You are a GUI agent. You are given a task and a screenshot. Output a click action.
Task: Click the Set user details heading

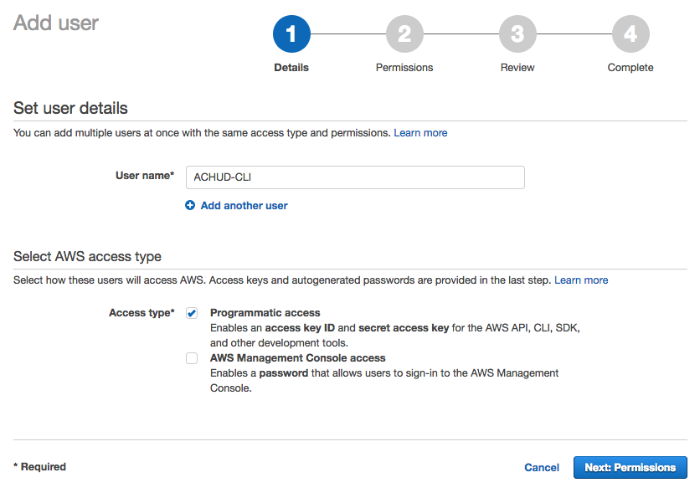(x=71, y=108)
